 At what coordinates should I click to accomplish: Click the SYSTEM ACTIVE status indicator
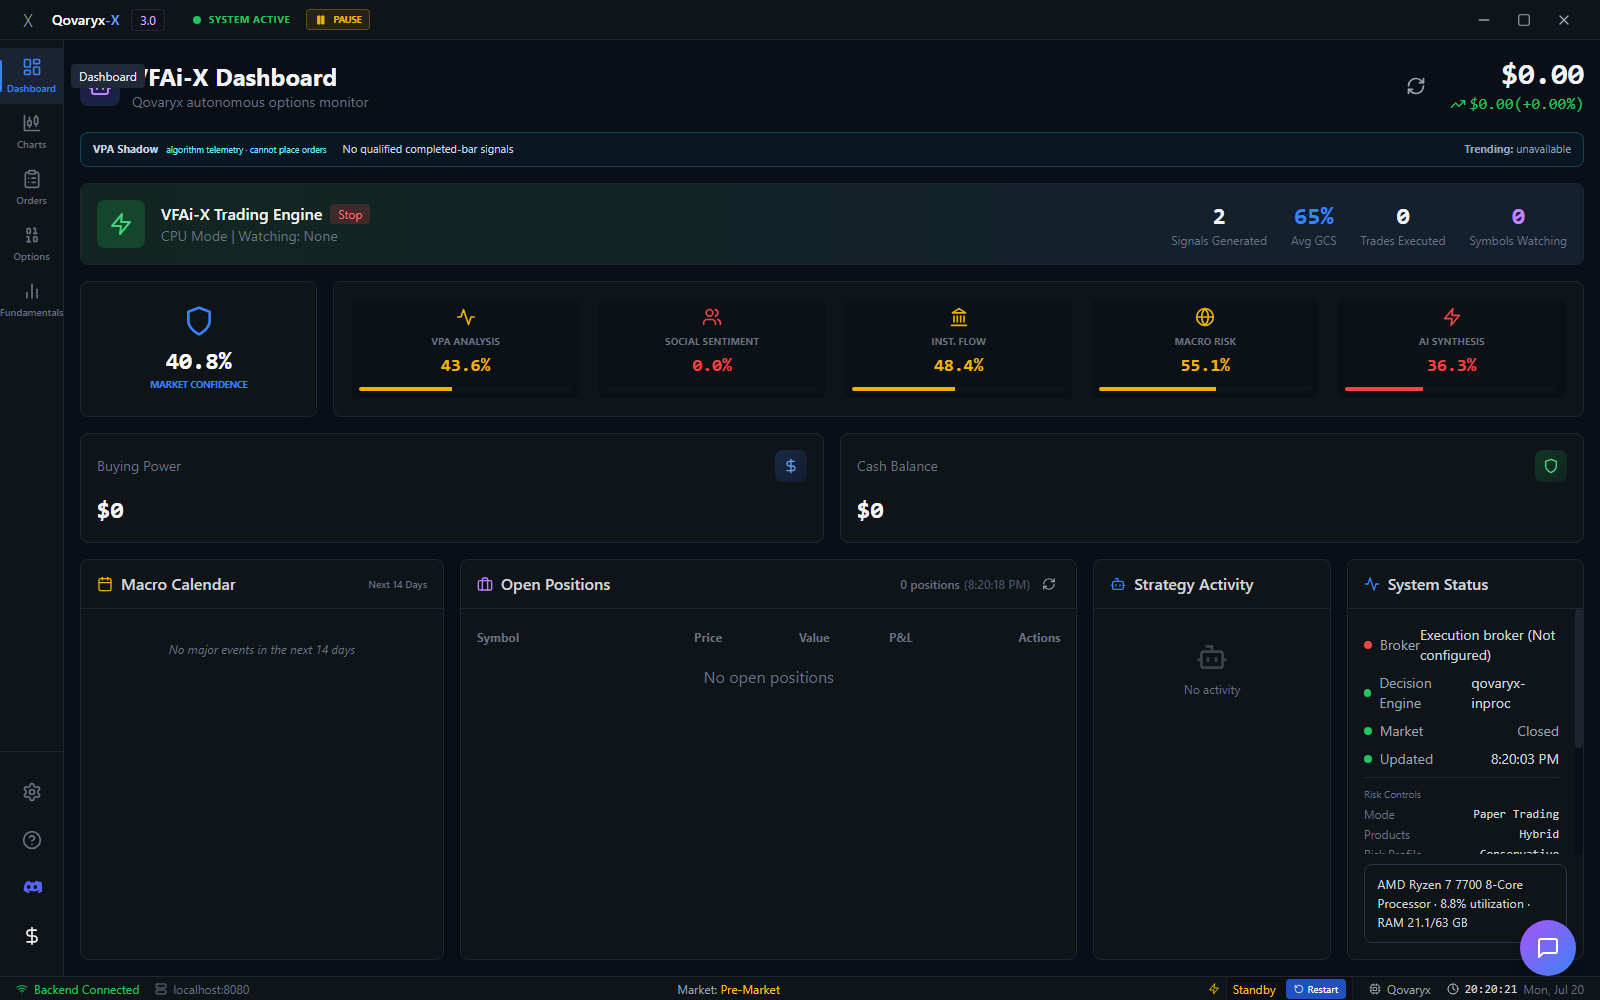[241, 20]
